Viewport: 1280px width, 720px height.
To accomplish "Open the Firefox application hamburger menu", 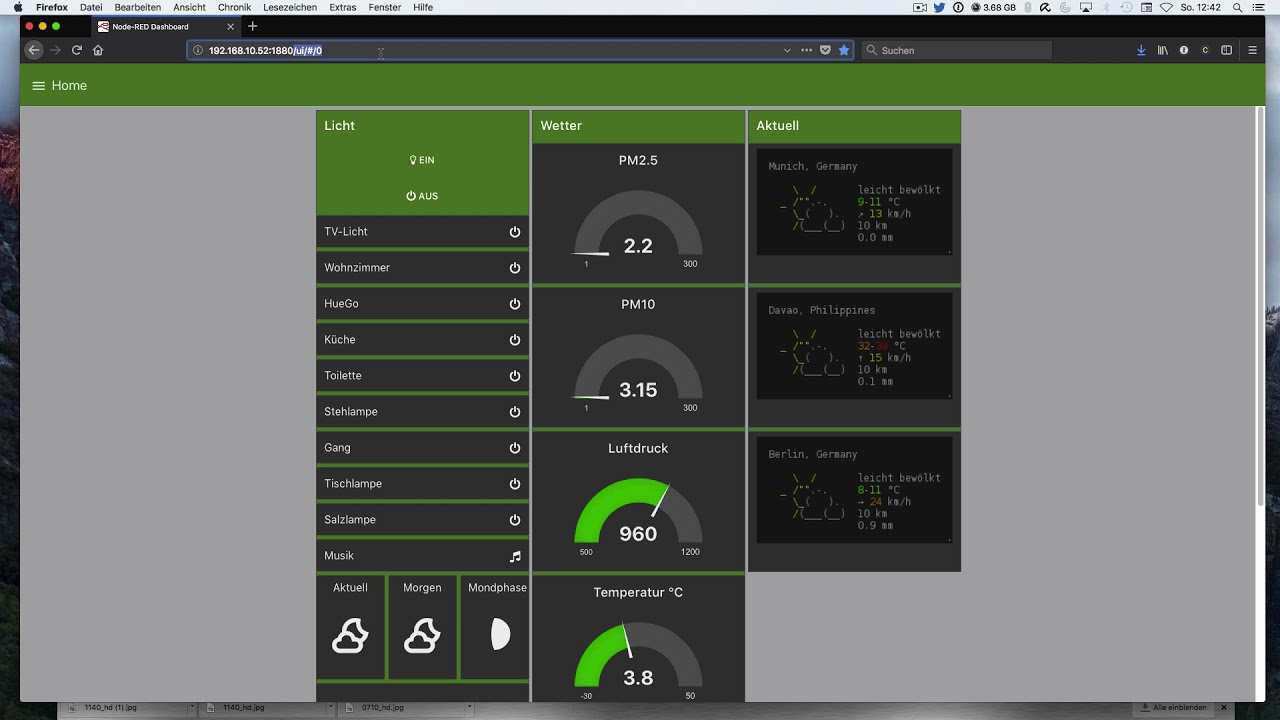I will click(1252, 50).
